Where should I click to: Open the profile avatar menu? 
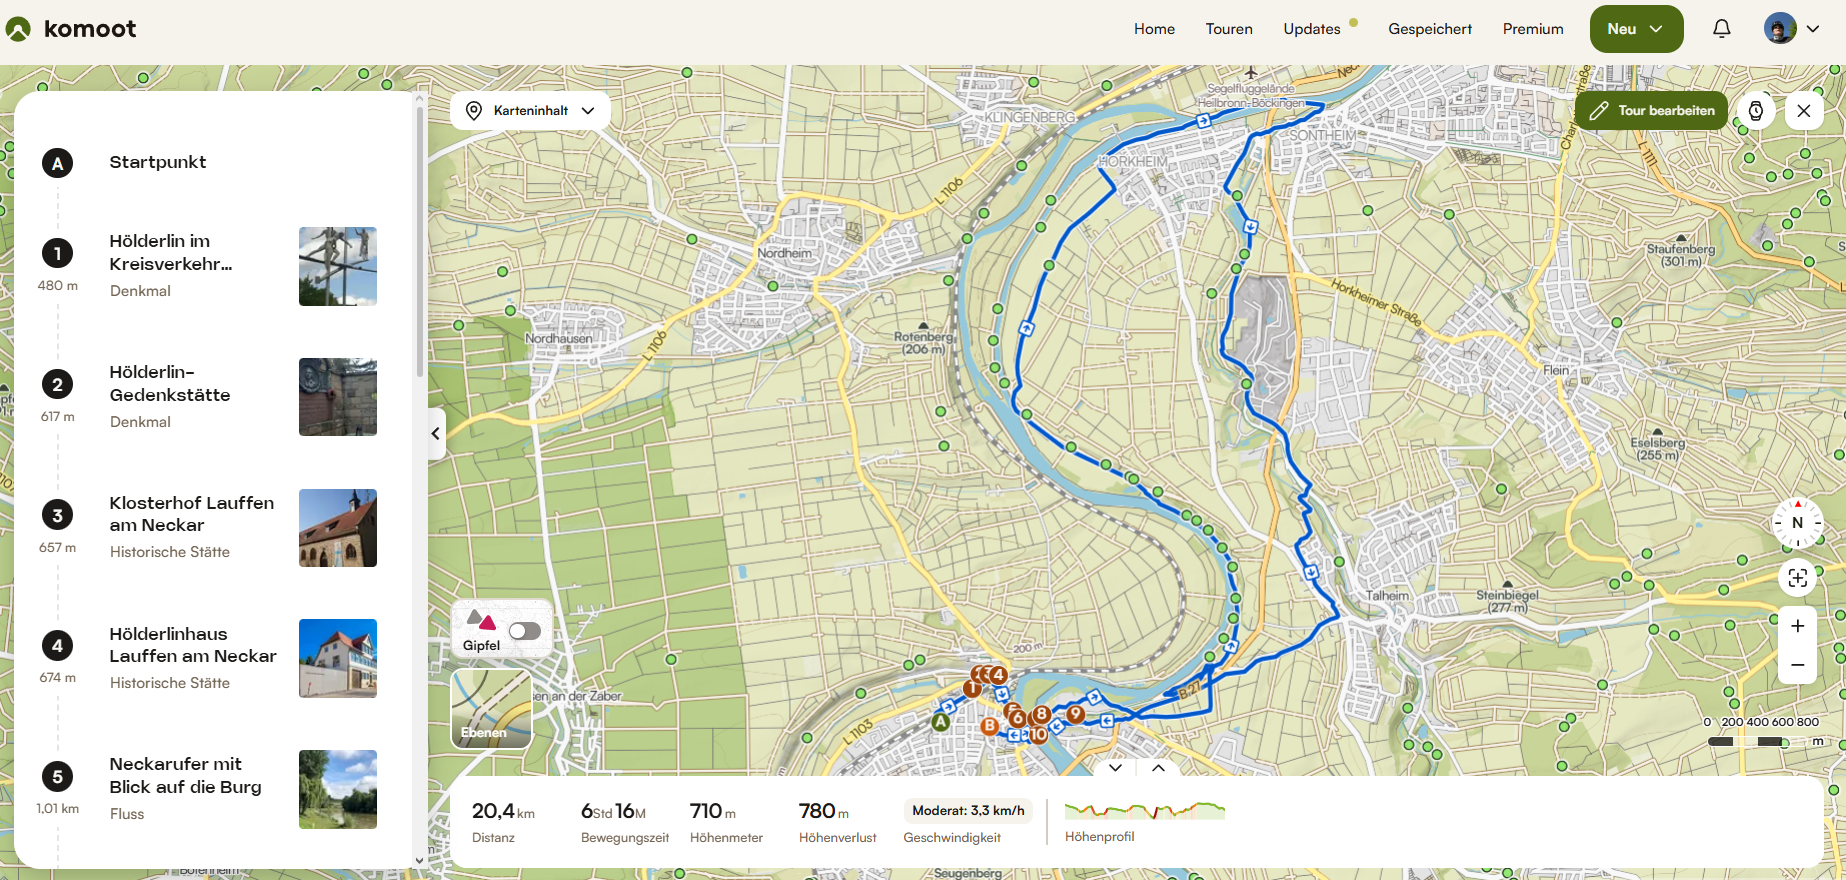(x=1791, y=29)
